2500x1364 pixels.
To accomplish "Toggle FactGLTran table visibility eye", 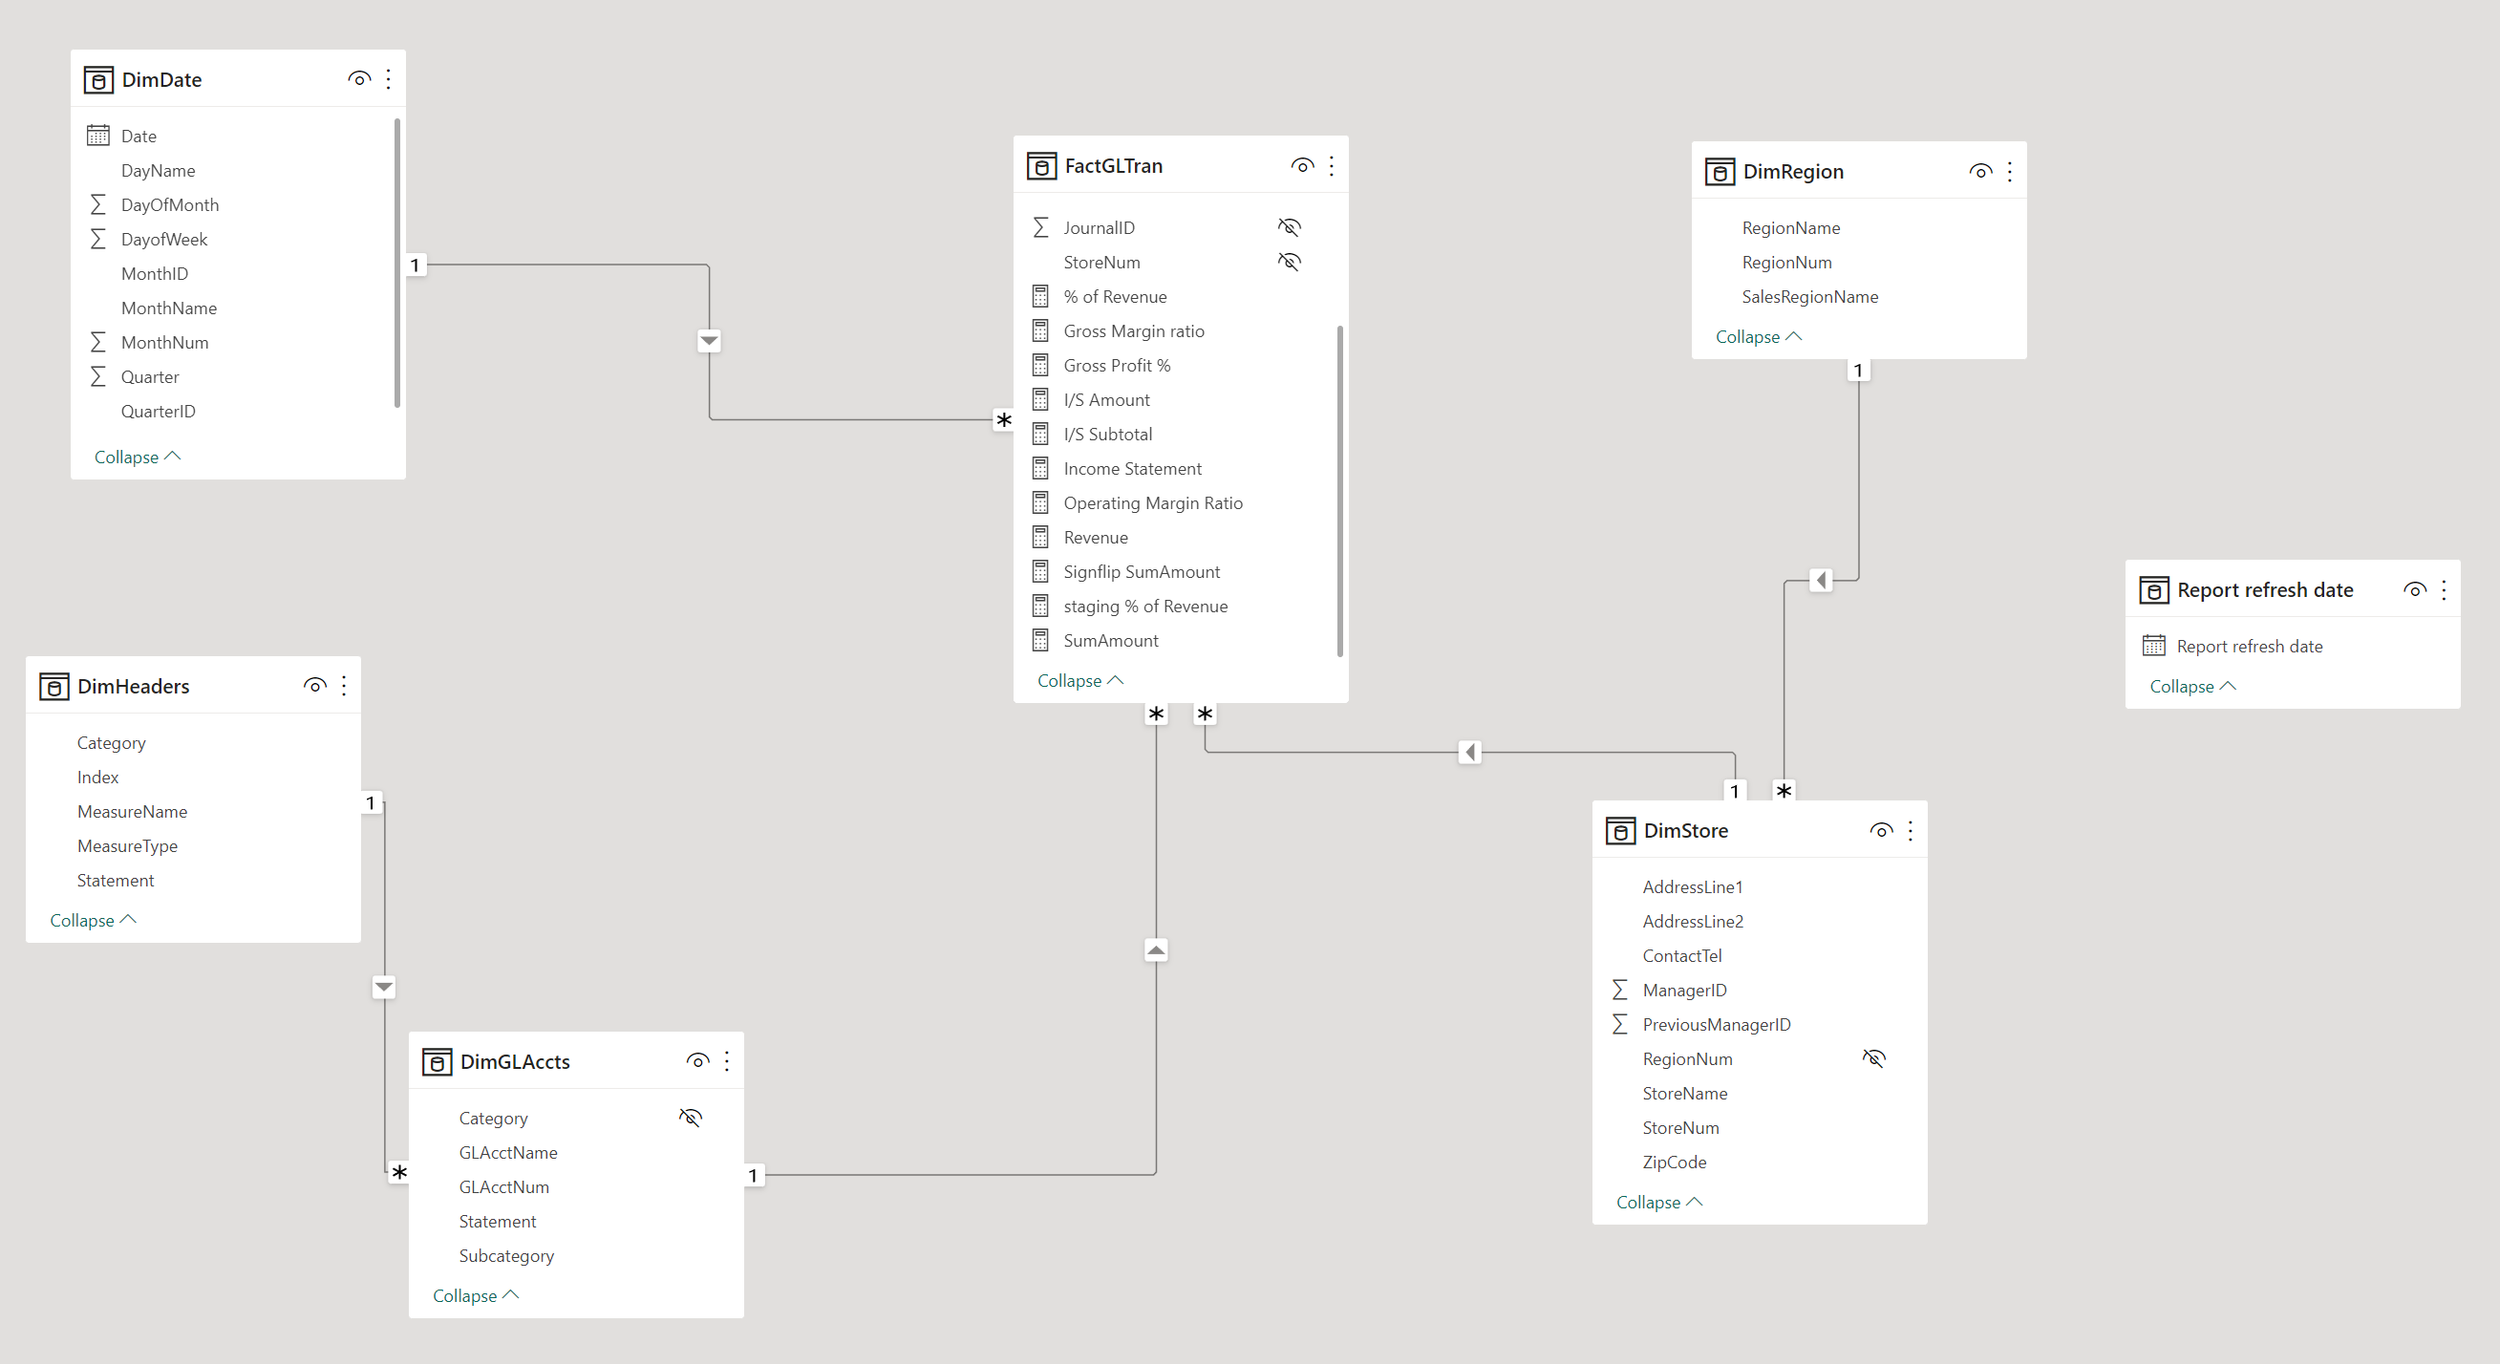I will pyautogui.click(x=1302, y=166).
